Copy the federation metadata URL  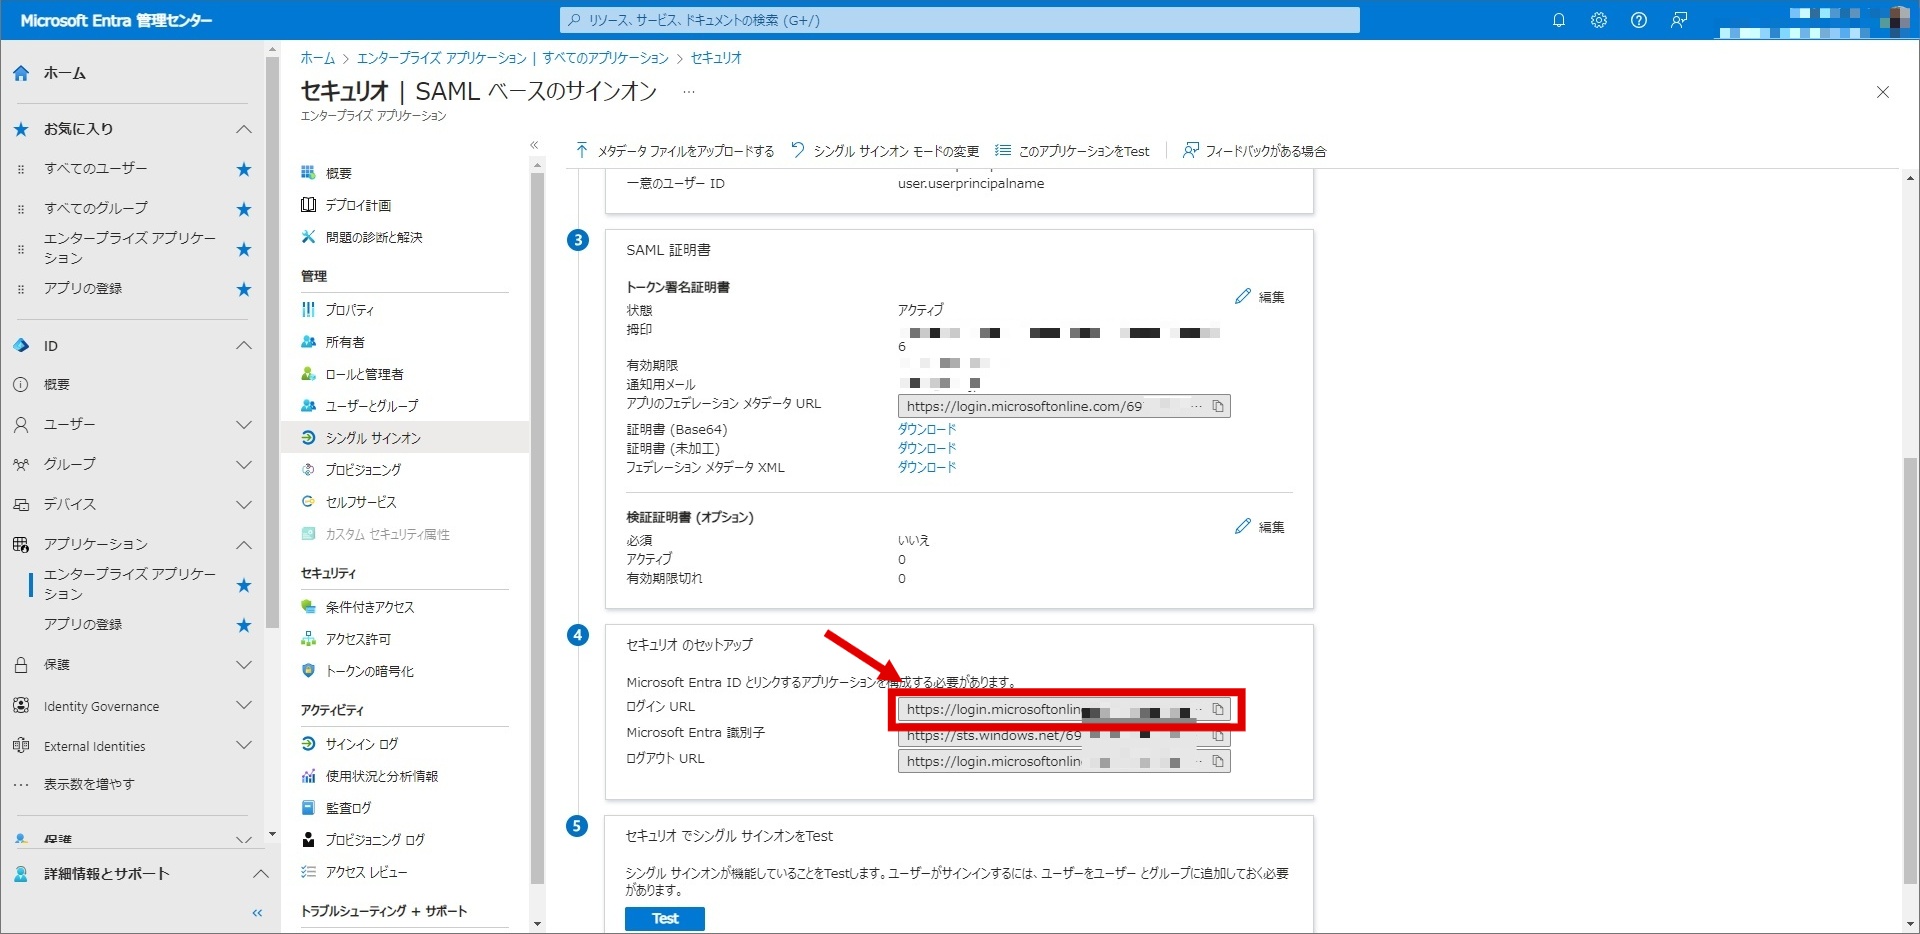1218,406
